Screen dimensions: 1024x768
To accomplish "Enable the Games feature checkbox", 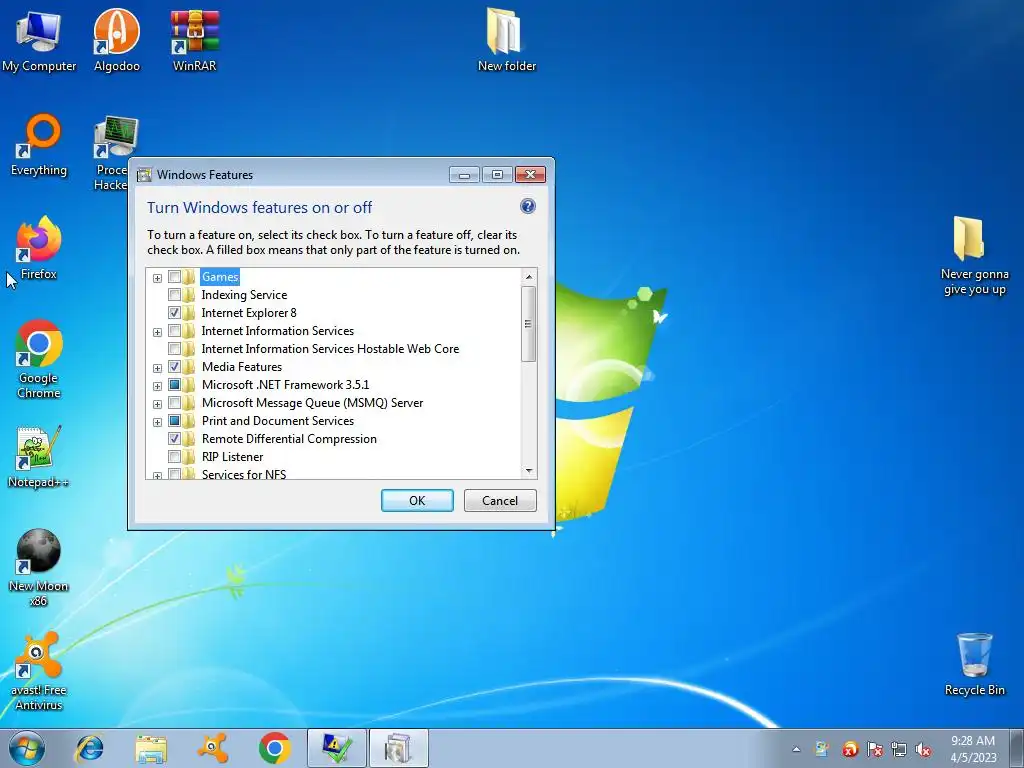I will coord(174,277).
